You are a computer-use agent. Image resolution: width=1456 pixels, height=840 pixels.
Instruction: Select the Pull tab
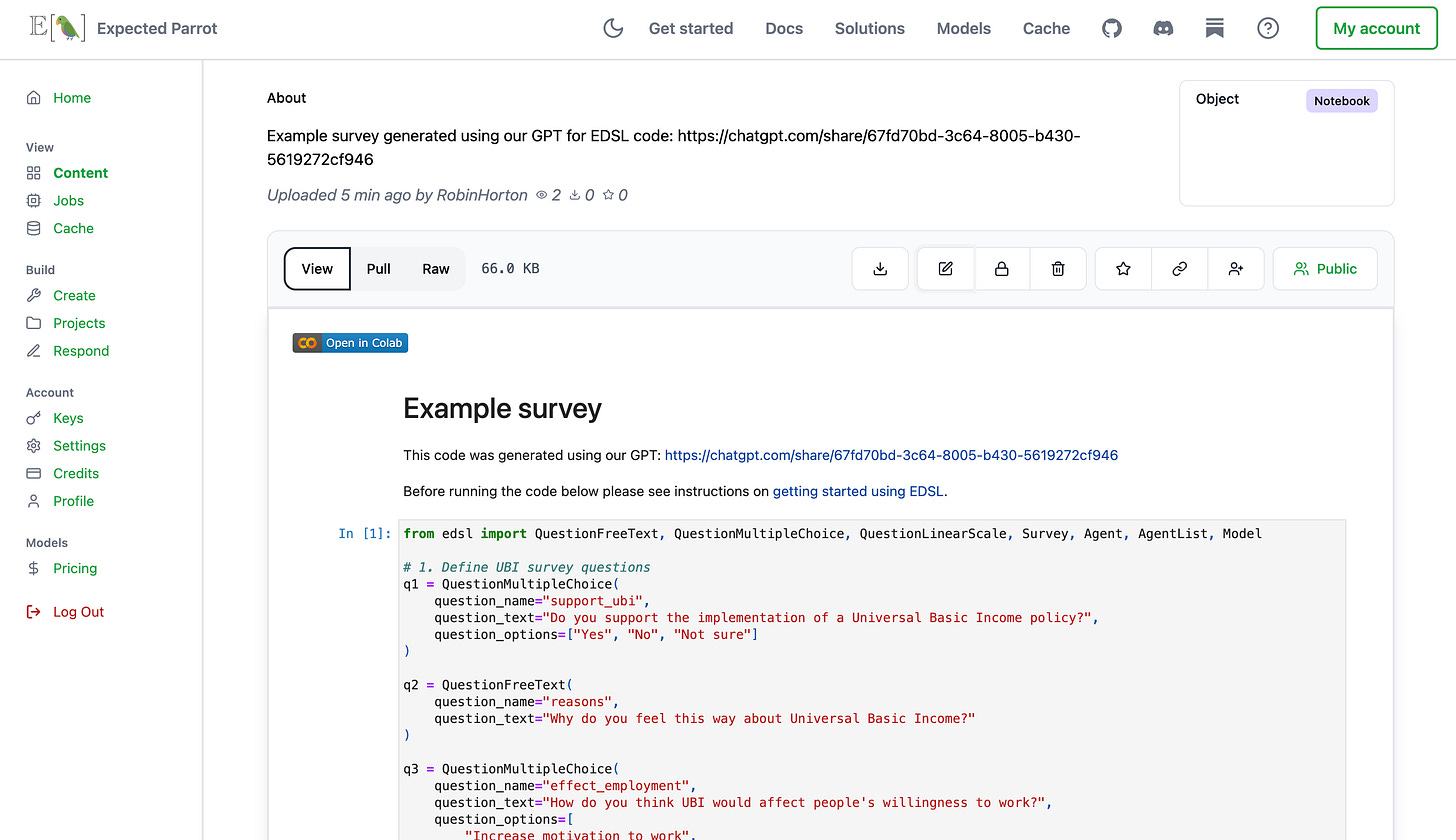click(x=379, y=269)
